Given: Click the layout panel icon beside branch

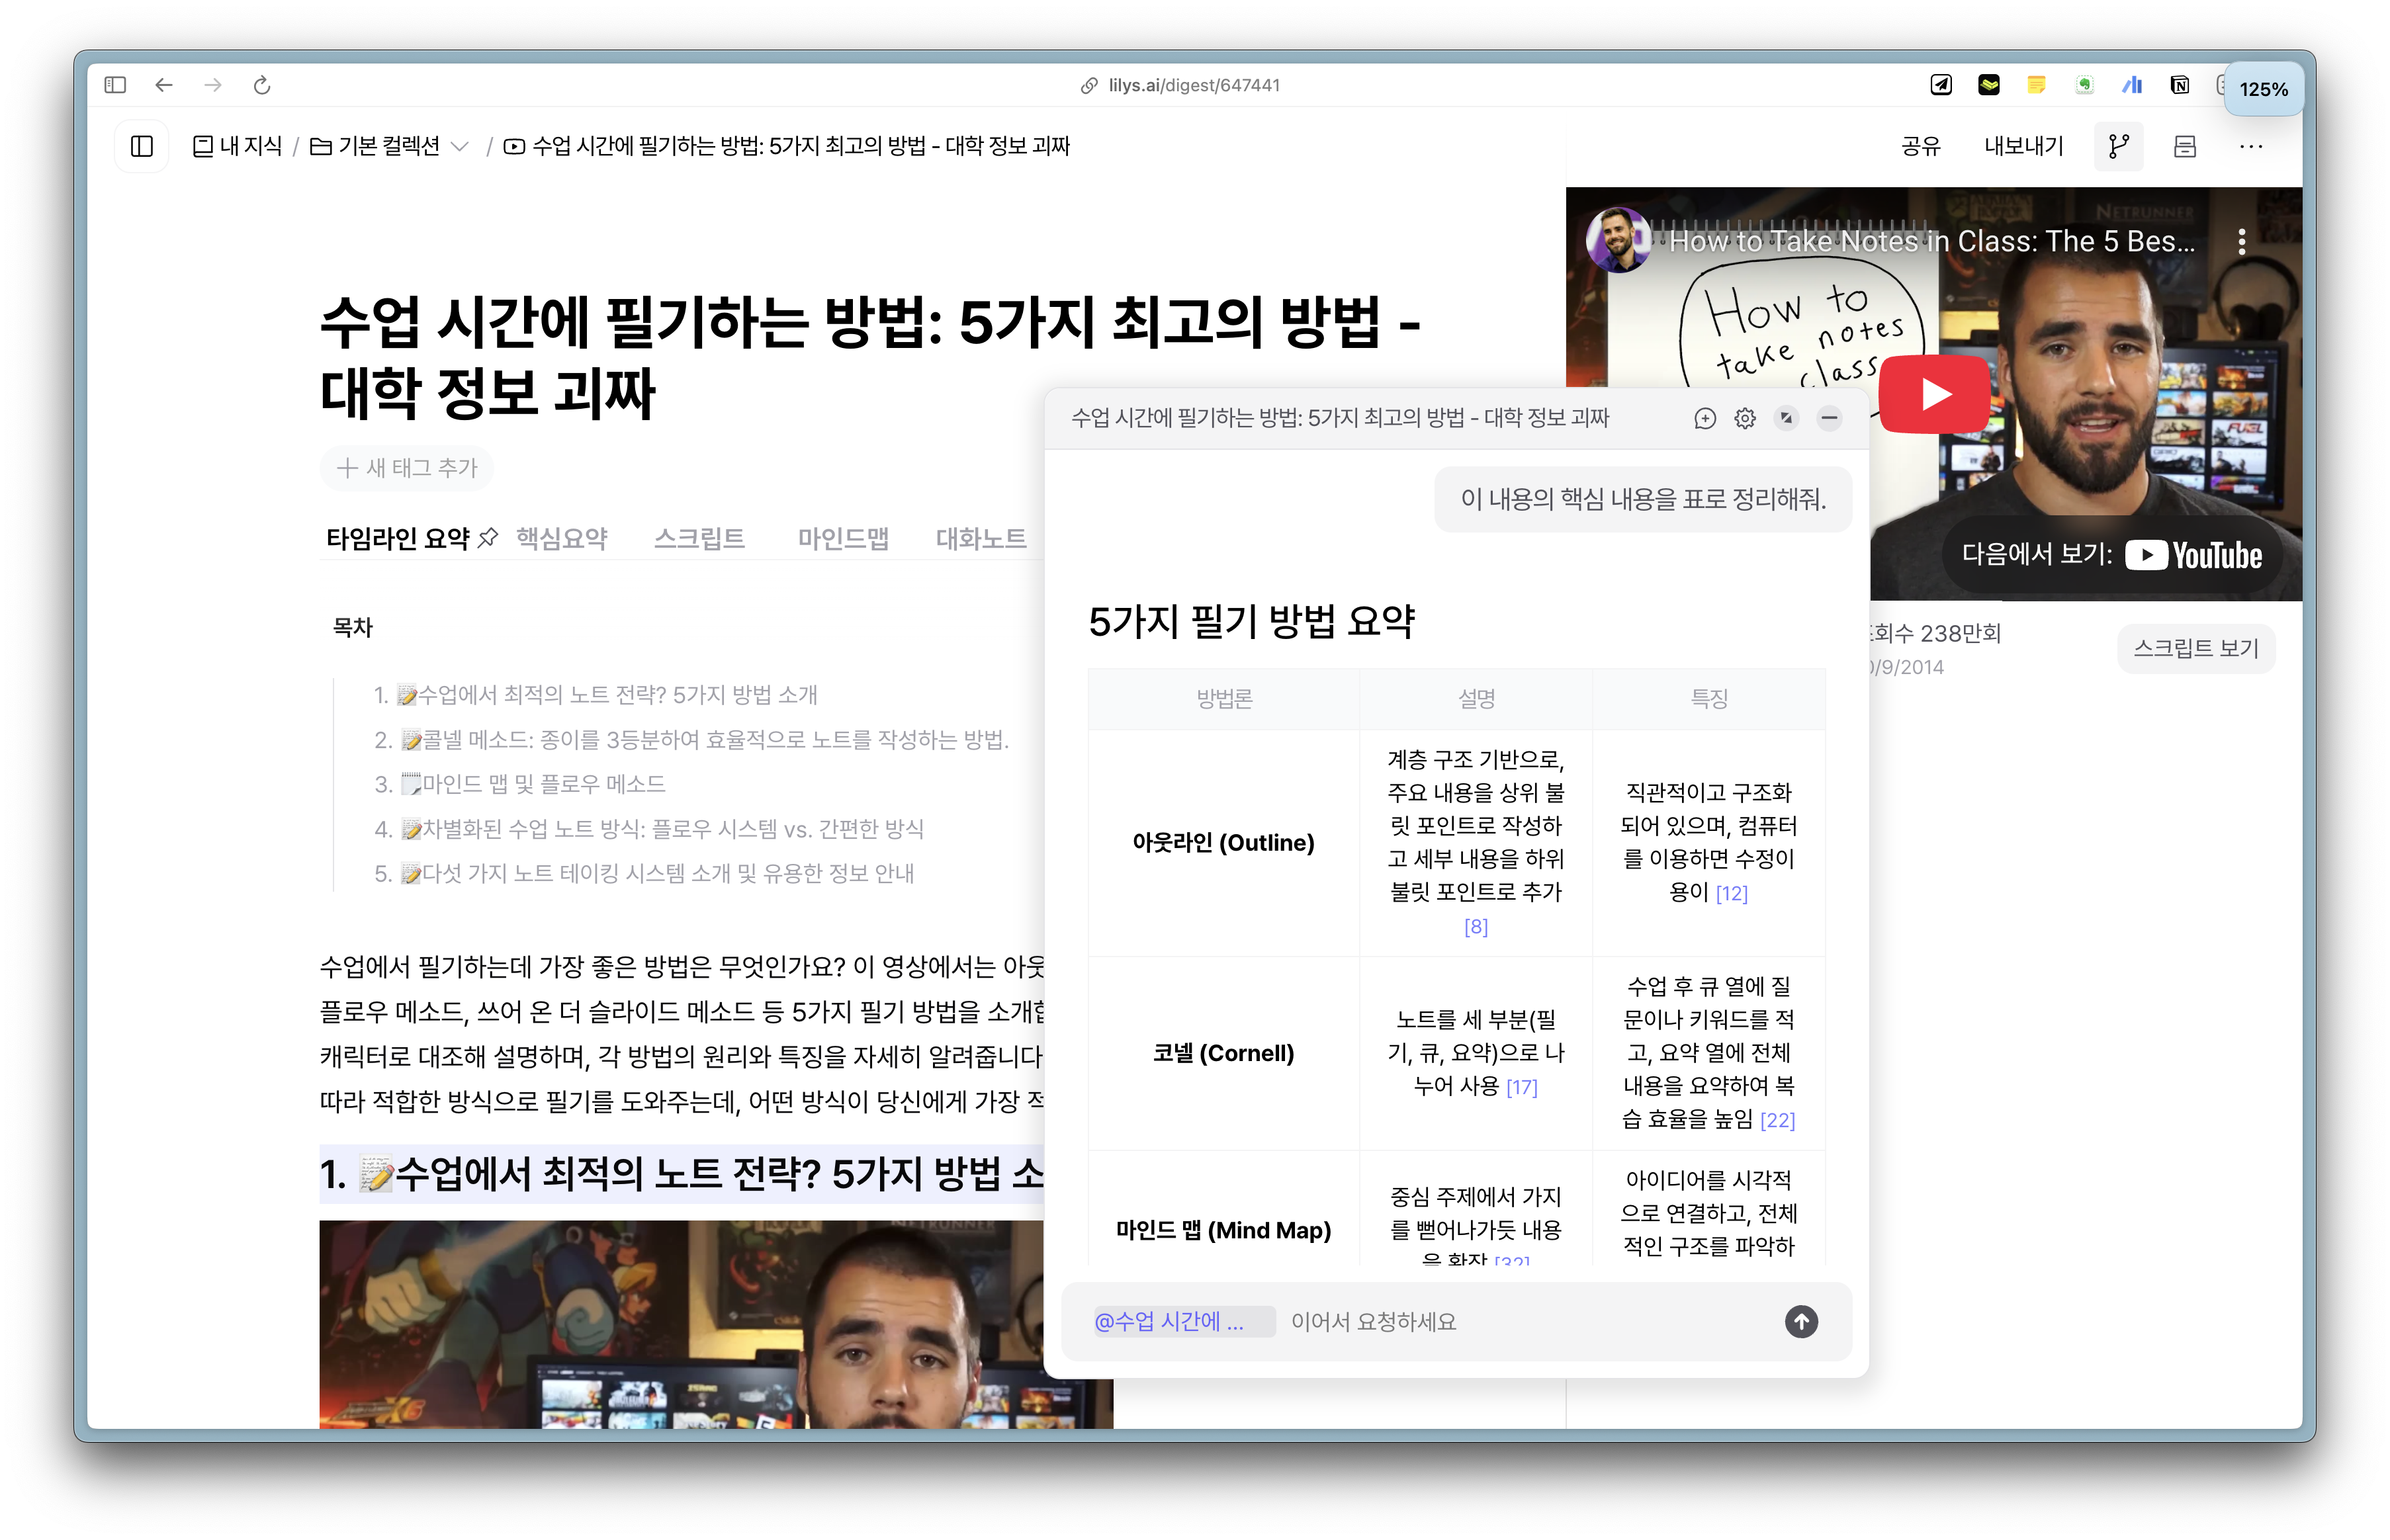Looking at the screenshot, I should click(2184, 146).
